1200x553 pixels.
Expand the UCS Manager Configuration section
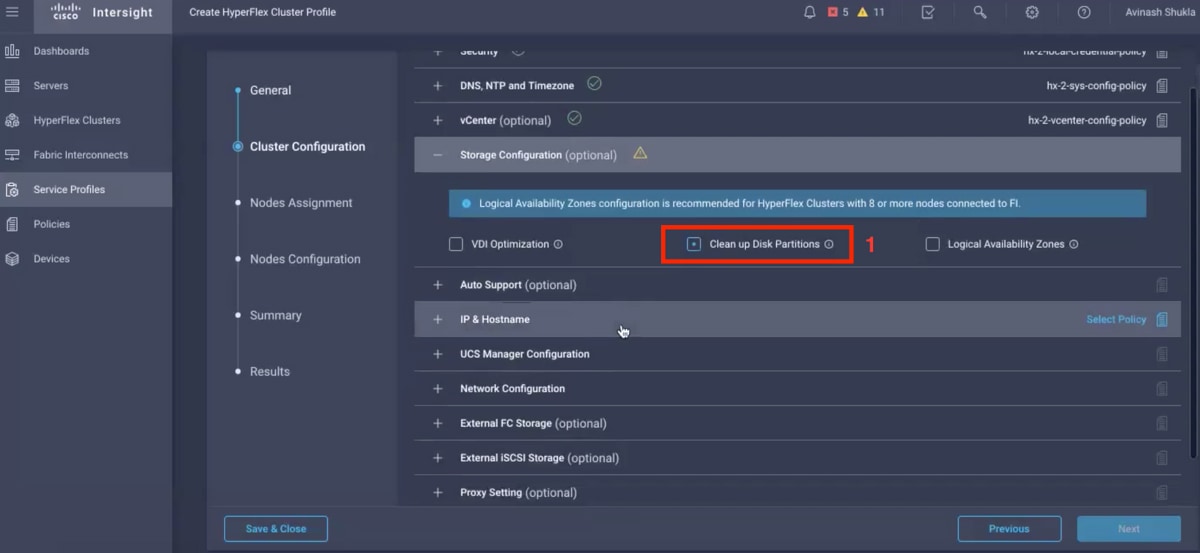[438, 354]
